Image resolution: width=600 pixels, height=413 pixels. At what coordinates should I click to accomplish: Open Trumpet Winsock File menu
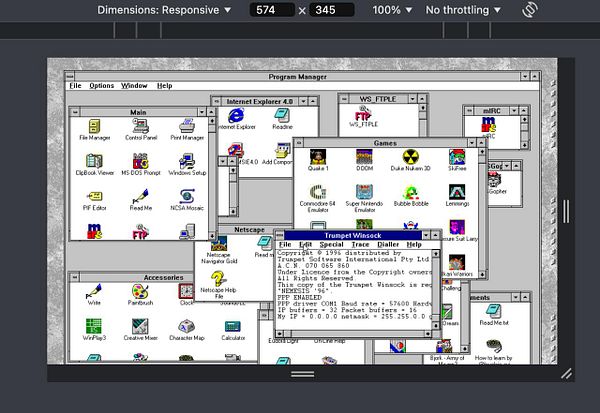point(285,244)
